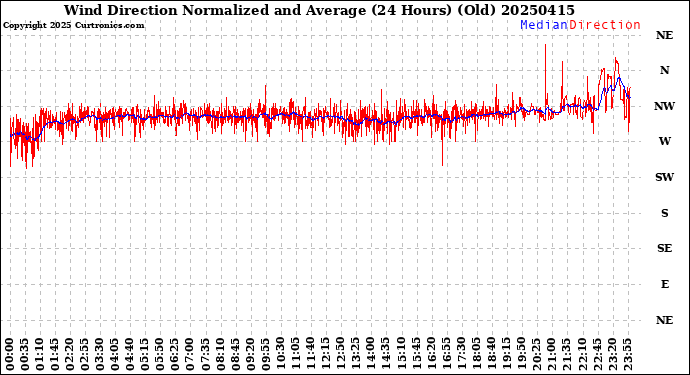
Task: Click the 02:55 time label
Action: [85, 354]
